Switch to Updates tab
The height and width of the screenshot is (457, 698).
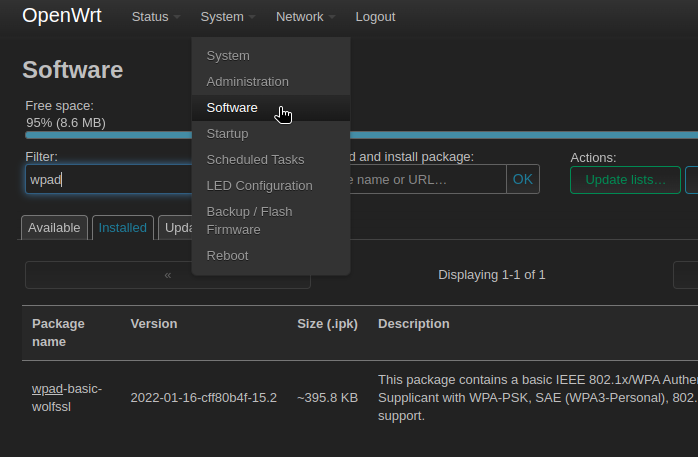tap(176, 228)
